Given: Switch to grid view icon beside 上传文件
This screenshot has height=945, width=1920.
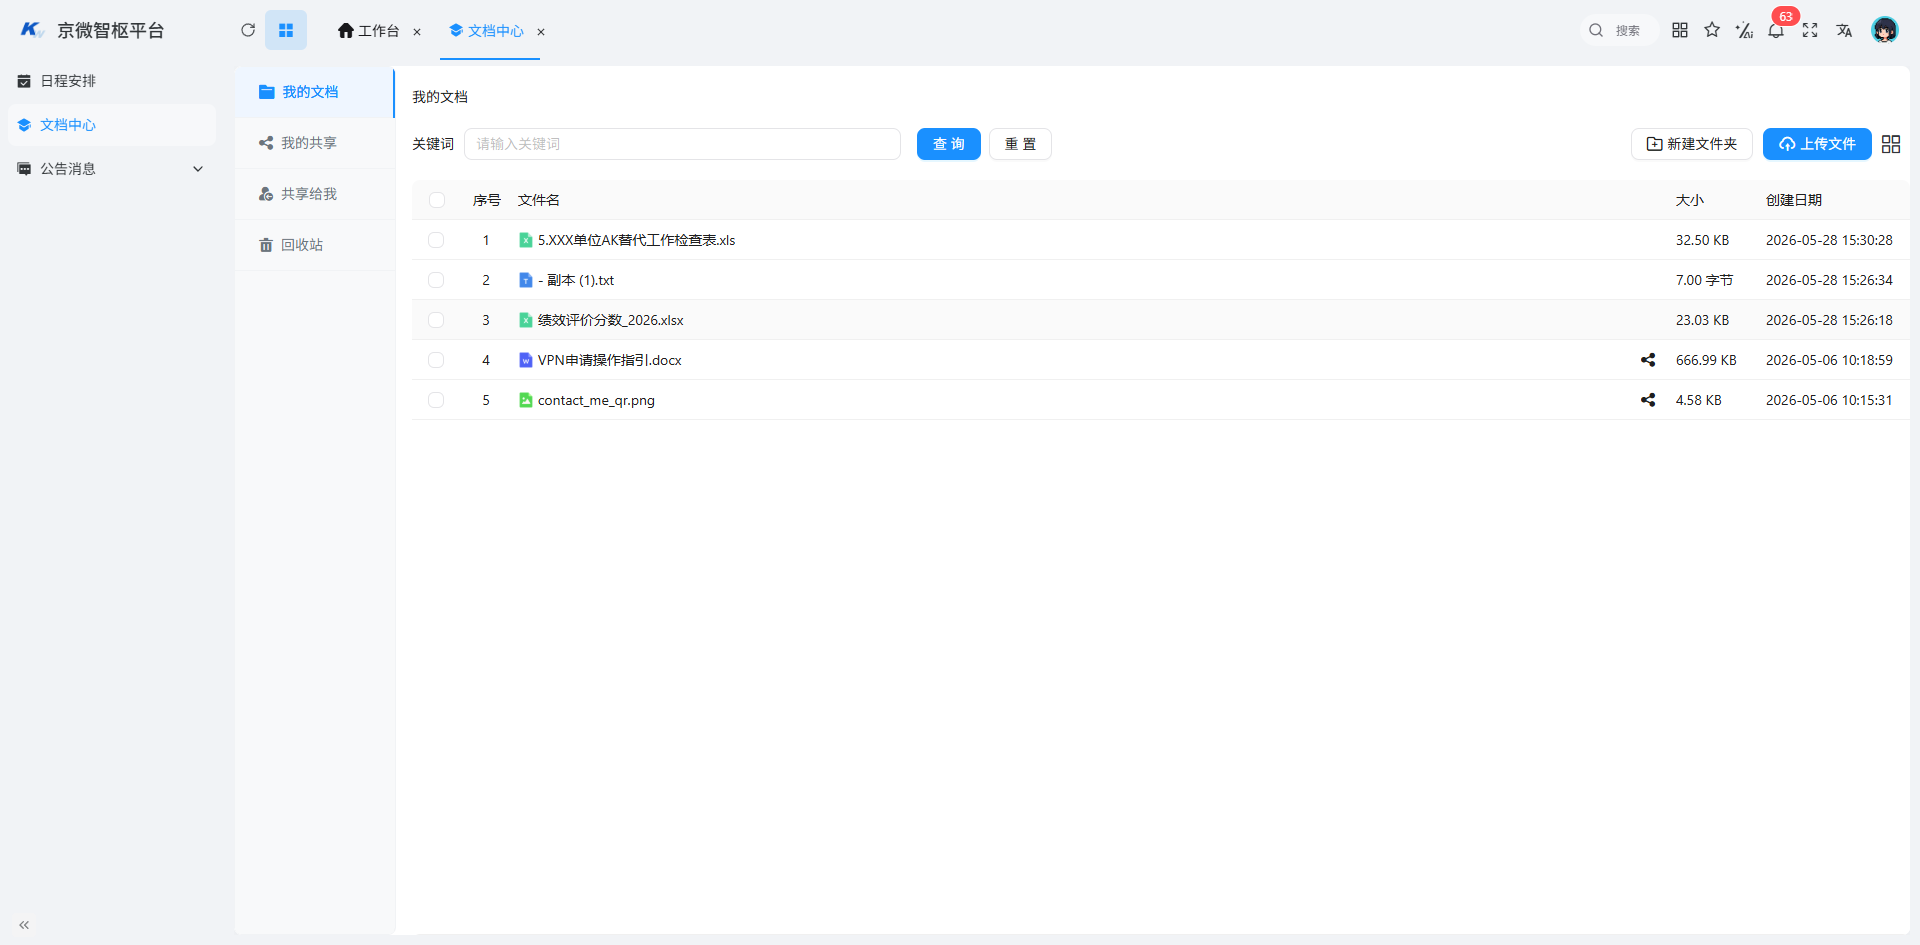Looking at the screenshot, I should coord(1891,144).
